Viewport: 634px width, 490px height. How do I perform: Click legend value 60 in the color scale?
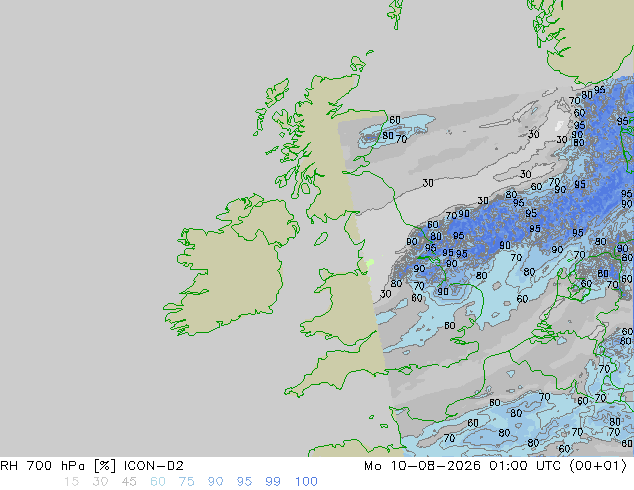coord(158,482)
